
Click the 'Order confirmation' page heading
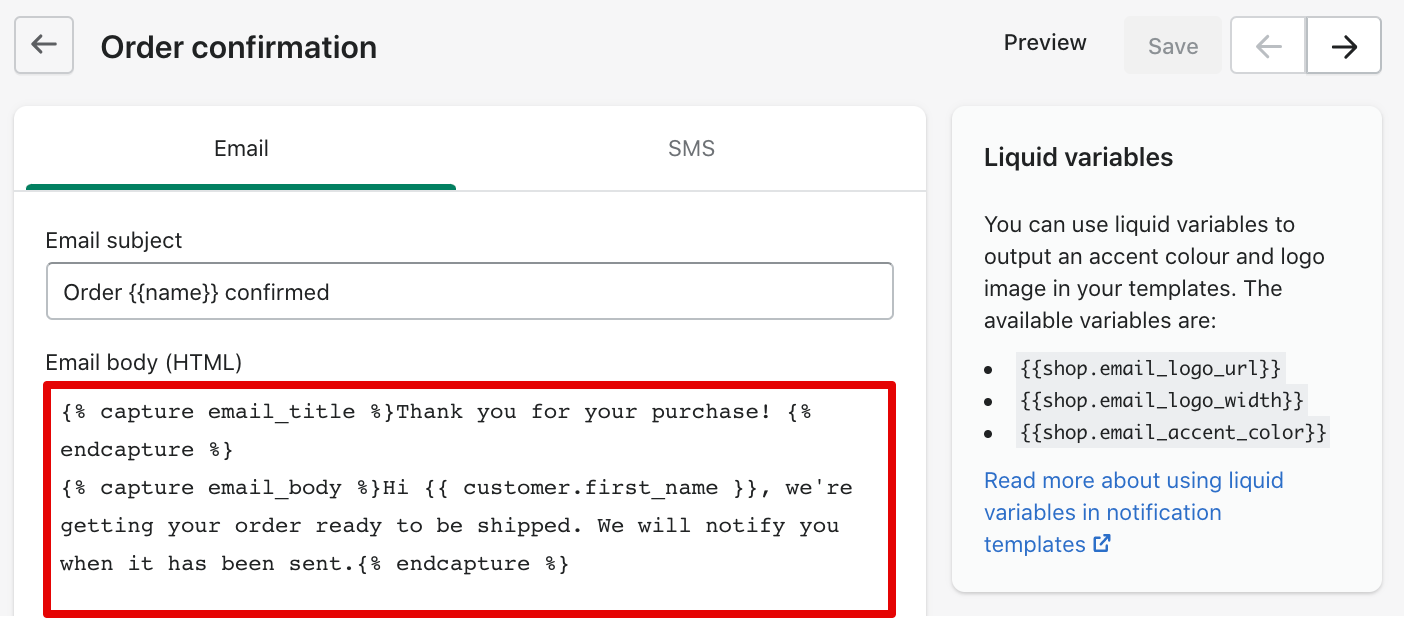239,47
